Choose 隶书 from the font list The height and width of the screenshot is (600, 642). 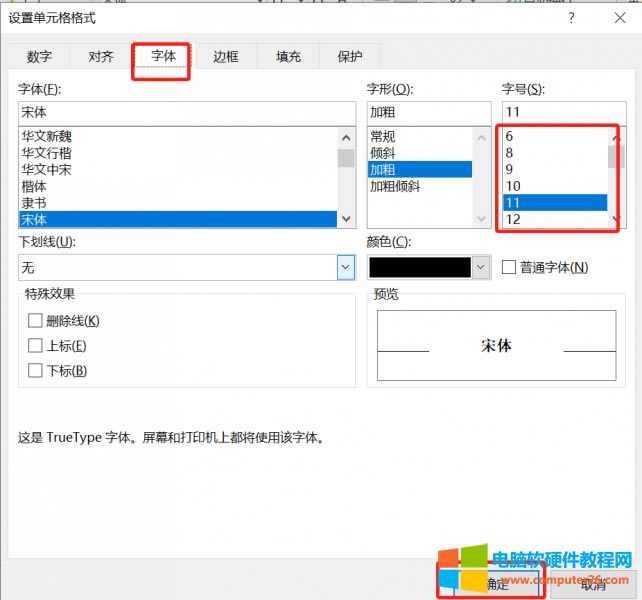point(178,203)
